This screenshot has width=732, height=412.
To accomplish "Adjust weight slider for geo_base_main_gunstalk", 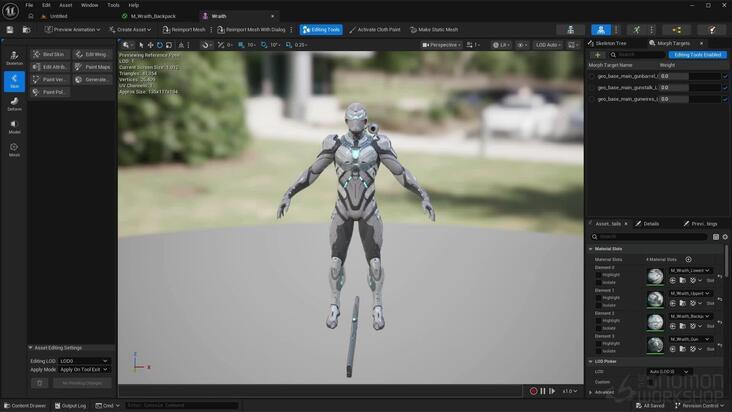I will [690, 87].
